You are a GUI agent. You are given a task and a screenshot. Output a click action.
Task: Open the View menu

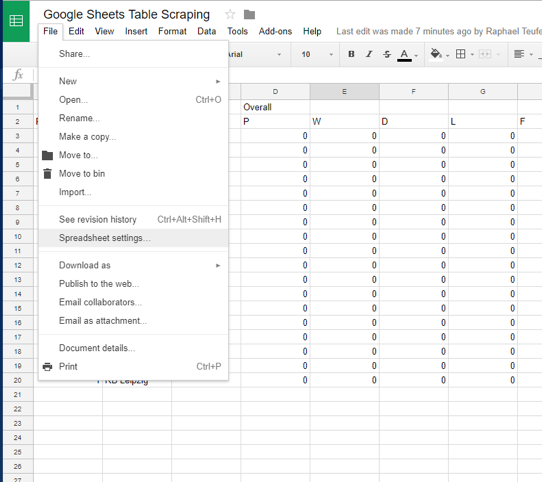click(104, 31)
